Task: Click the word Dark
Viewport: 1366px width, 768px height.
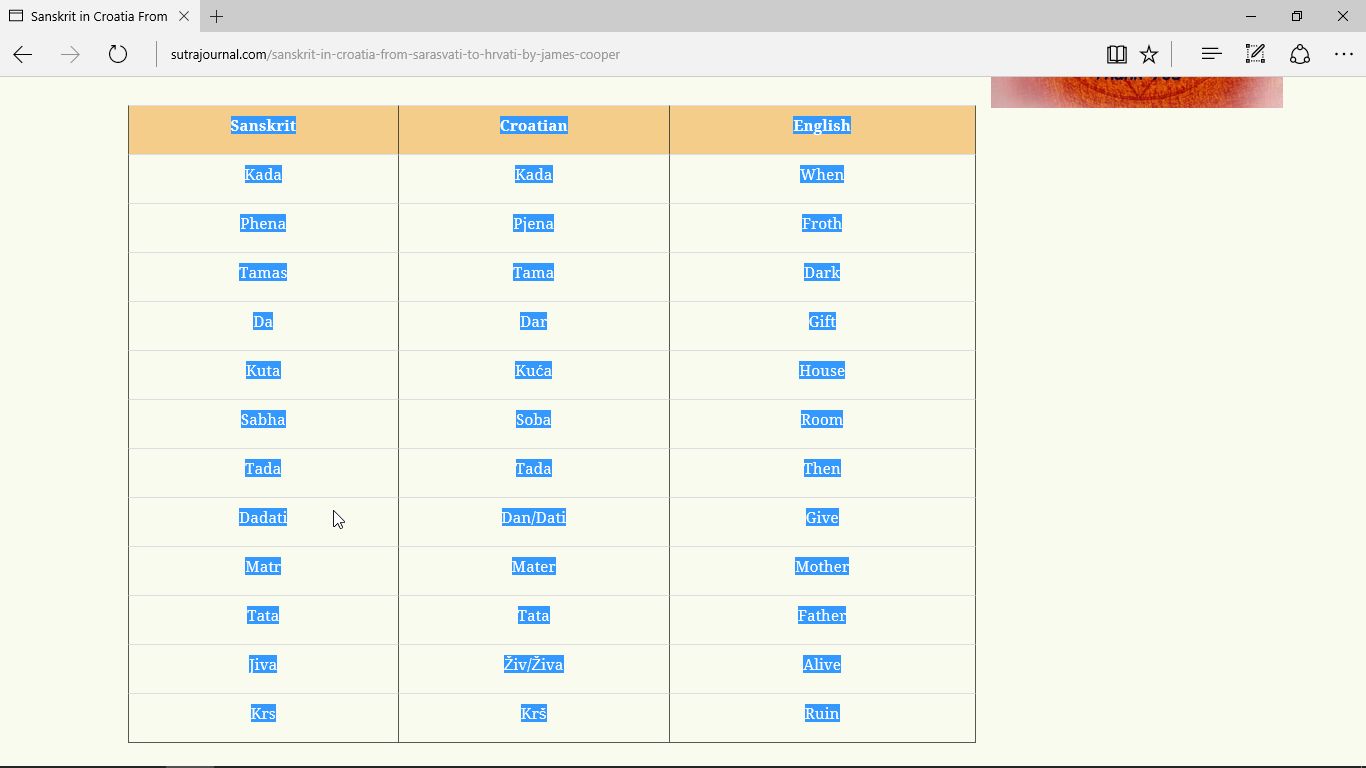Action: coord(822,272)
